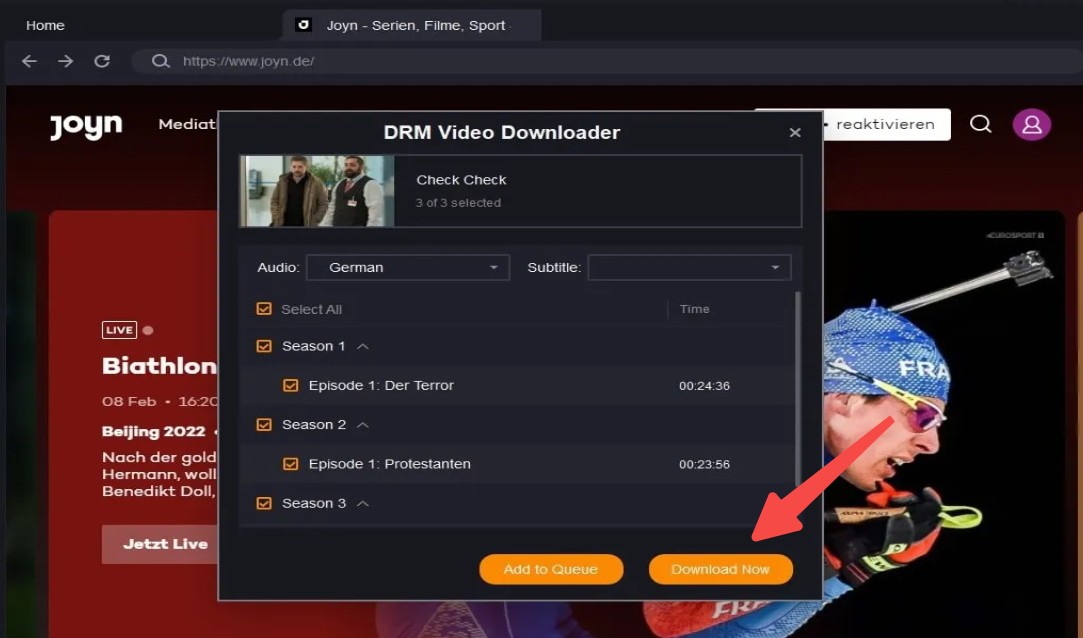1083x638 pixels.
Task: Click the LIVE badge
Action: [119, 330]
